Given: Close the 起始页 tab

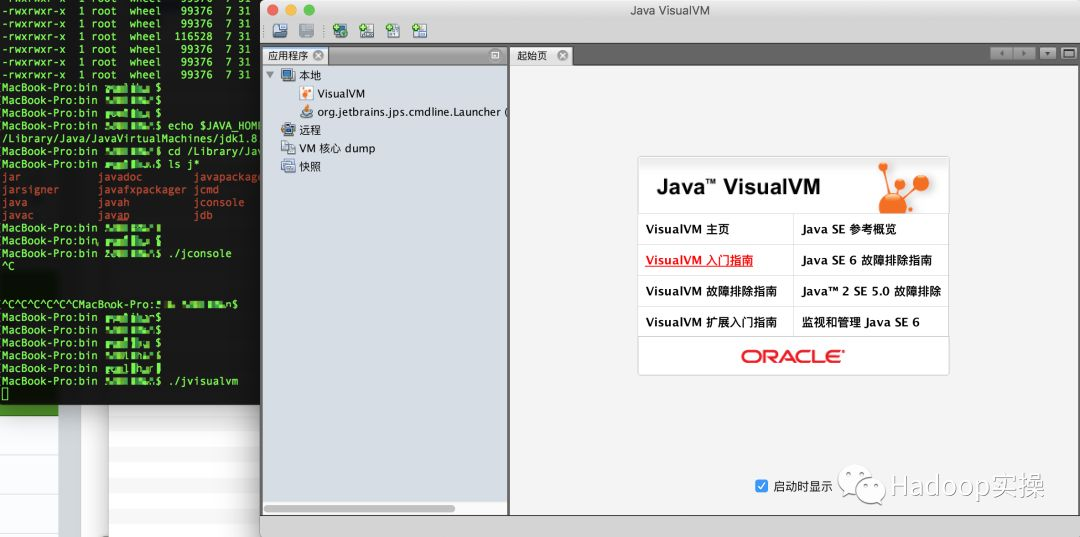Looking at the screenshot, I should click(x=563, y=56).
